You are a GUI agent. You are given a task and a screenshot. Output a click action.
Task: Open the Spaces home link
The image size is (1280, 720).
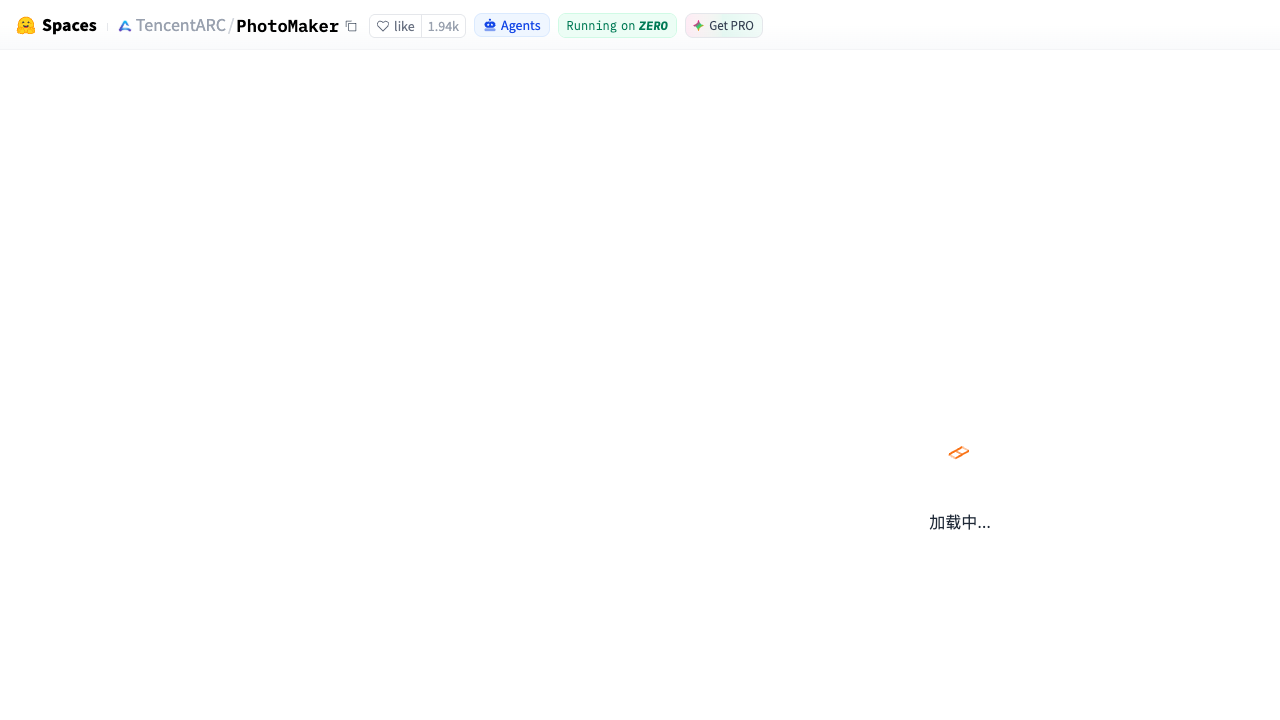pos(57,25)
